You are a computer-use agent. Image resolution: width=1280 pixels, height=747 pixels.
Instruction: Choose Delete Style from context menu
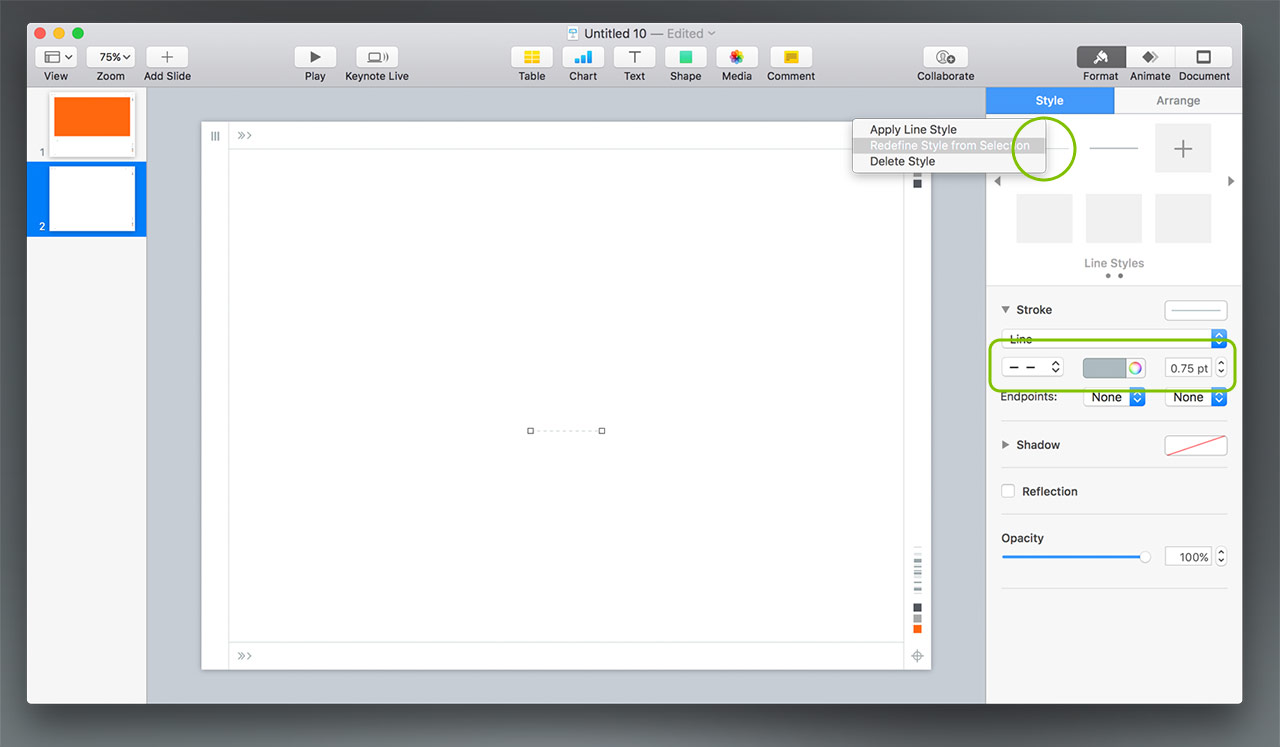(x=902, y=162)
